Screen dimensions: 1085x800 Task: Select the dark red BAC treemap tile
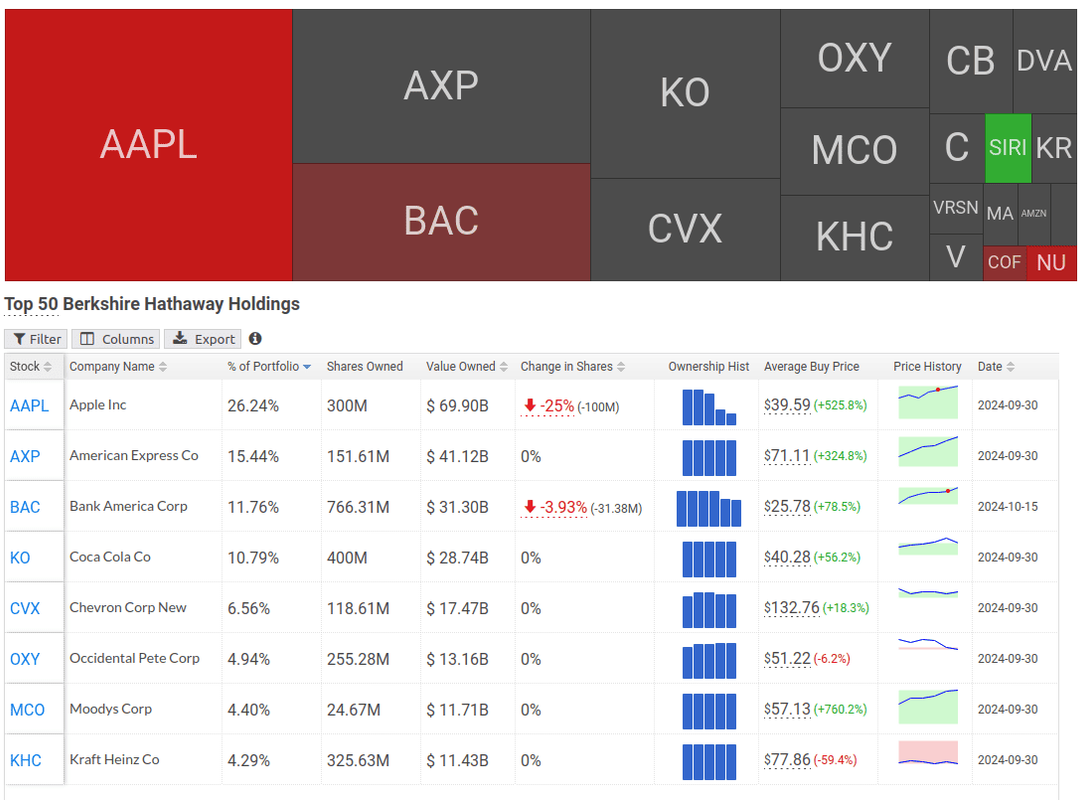click(x=441, y=222)
